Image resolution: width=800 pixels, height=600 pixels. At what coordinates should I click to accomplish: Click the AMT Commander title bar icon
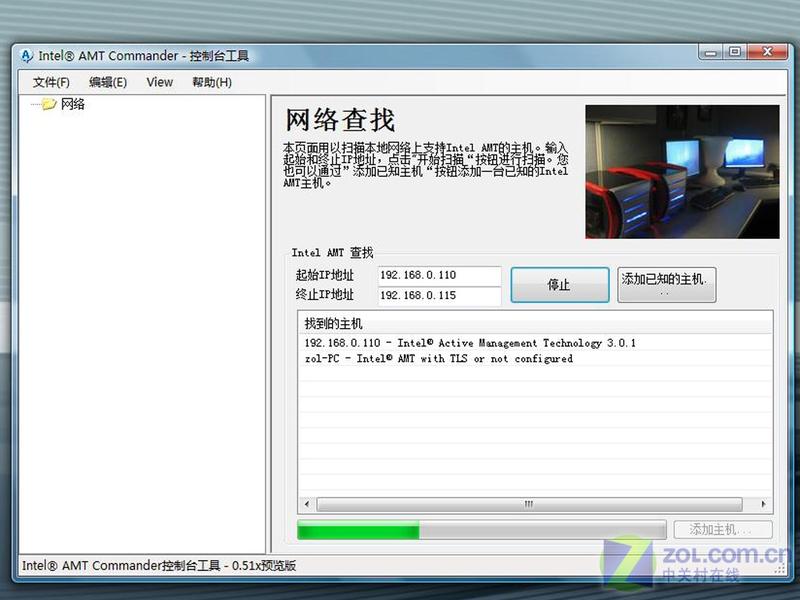27,56
